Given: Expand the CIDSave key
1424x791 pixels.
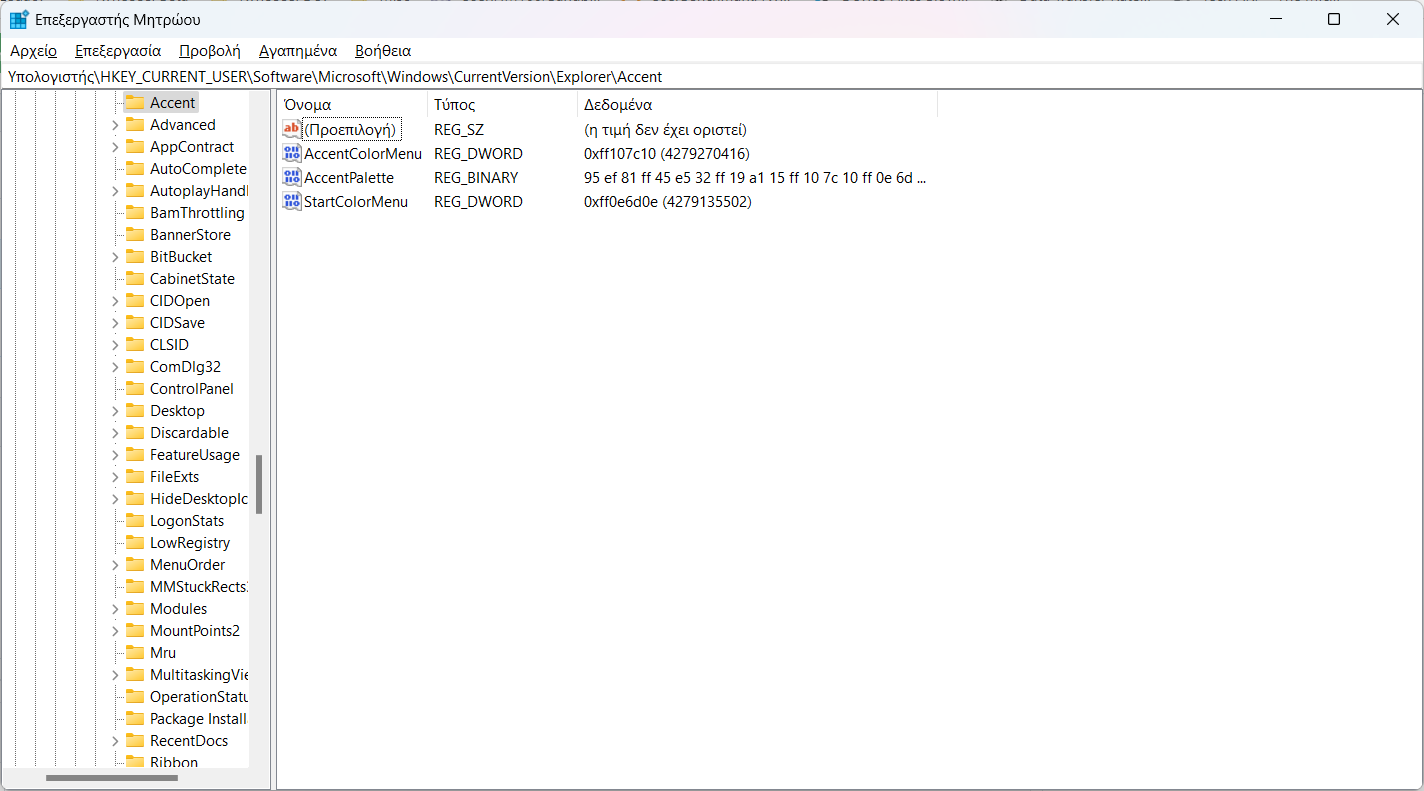Looking at the screenshot, I should coord(115,323).
